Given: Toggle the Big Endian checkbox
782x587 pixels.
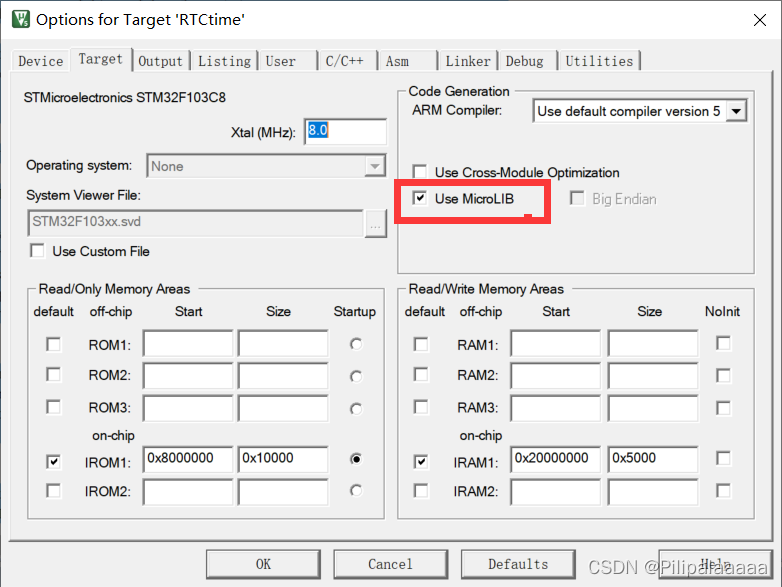Looking at the screenshot, I should click(577, 198).
